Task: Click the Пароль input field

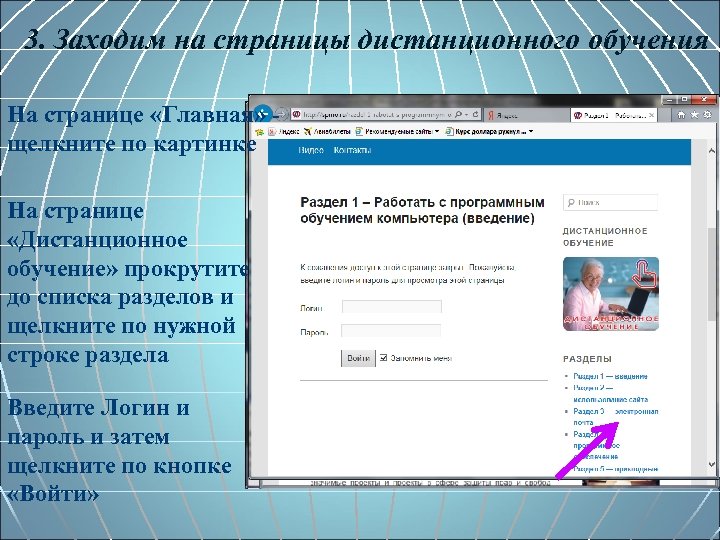Action: point(391,331)
